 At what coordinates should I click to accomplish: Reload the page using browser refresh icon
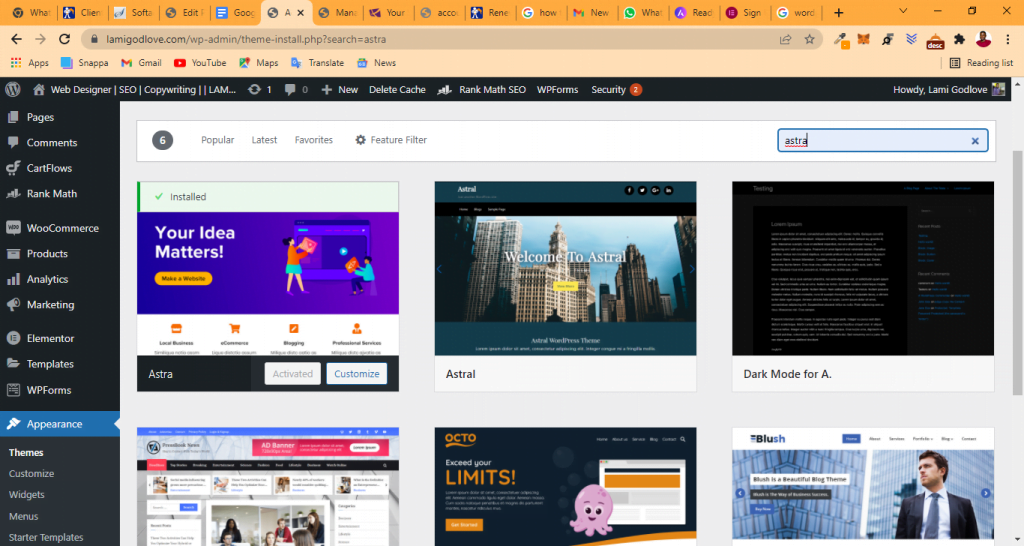coord(67,39)
